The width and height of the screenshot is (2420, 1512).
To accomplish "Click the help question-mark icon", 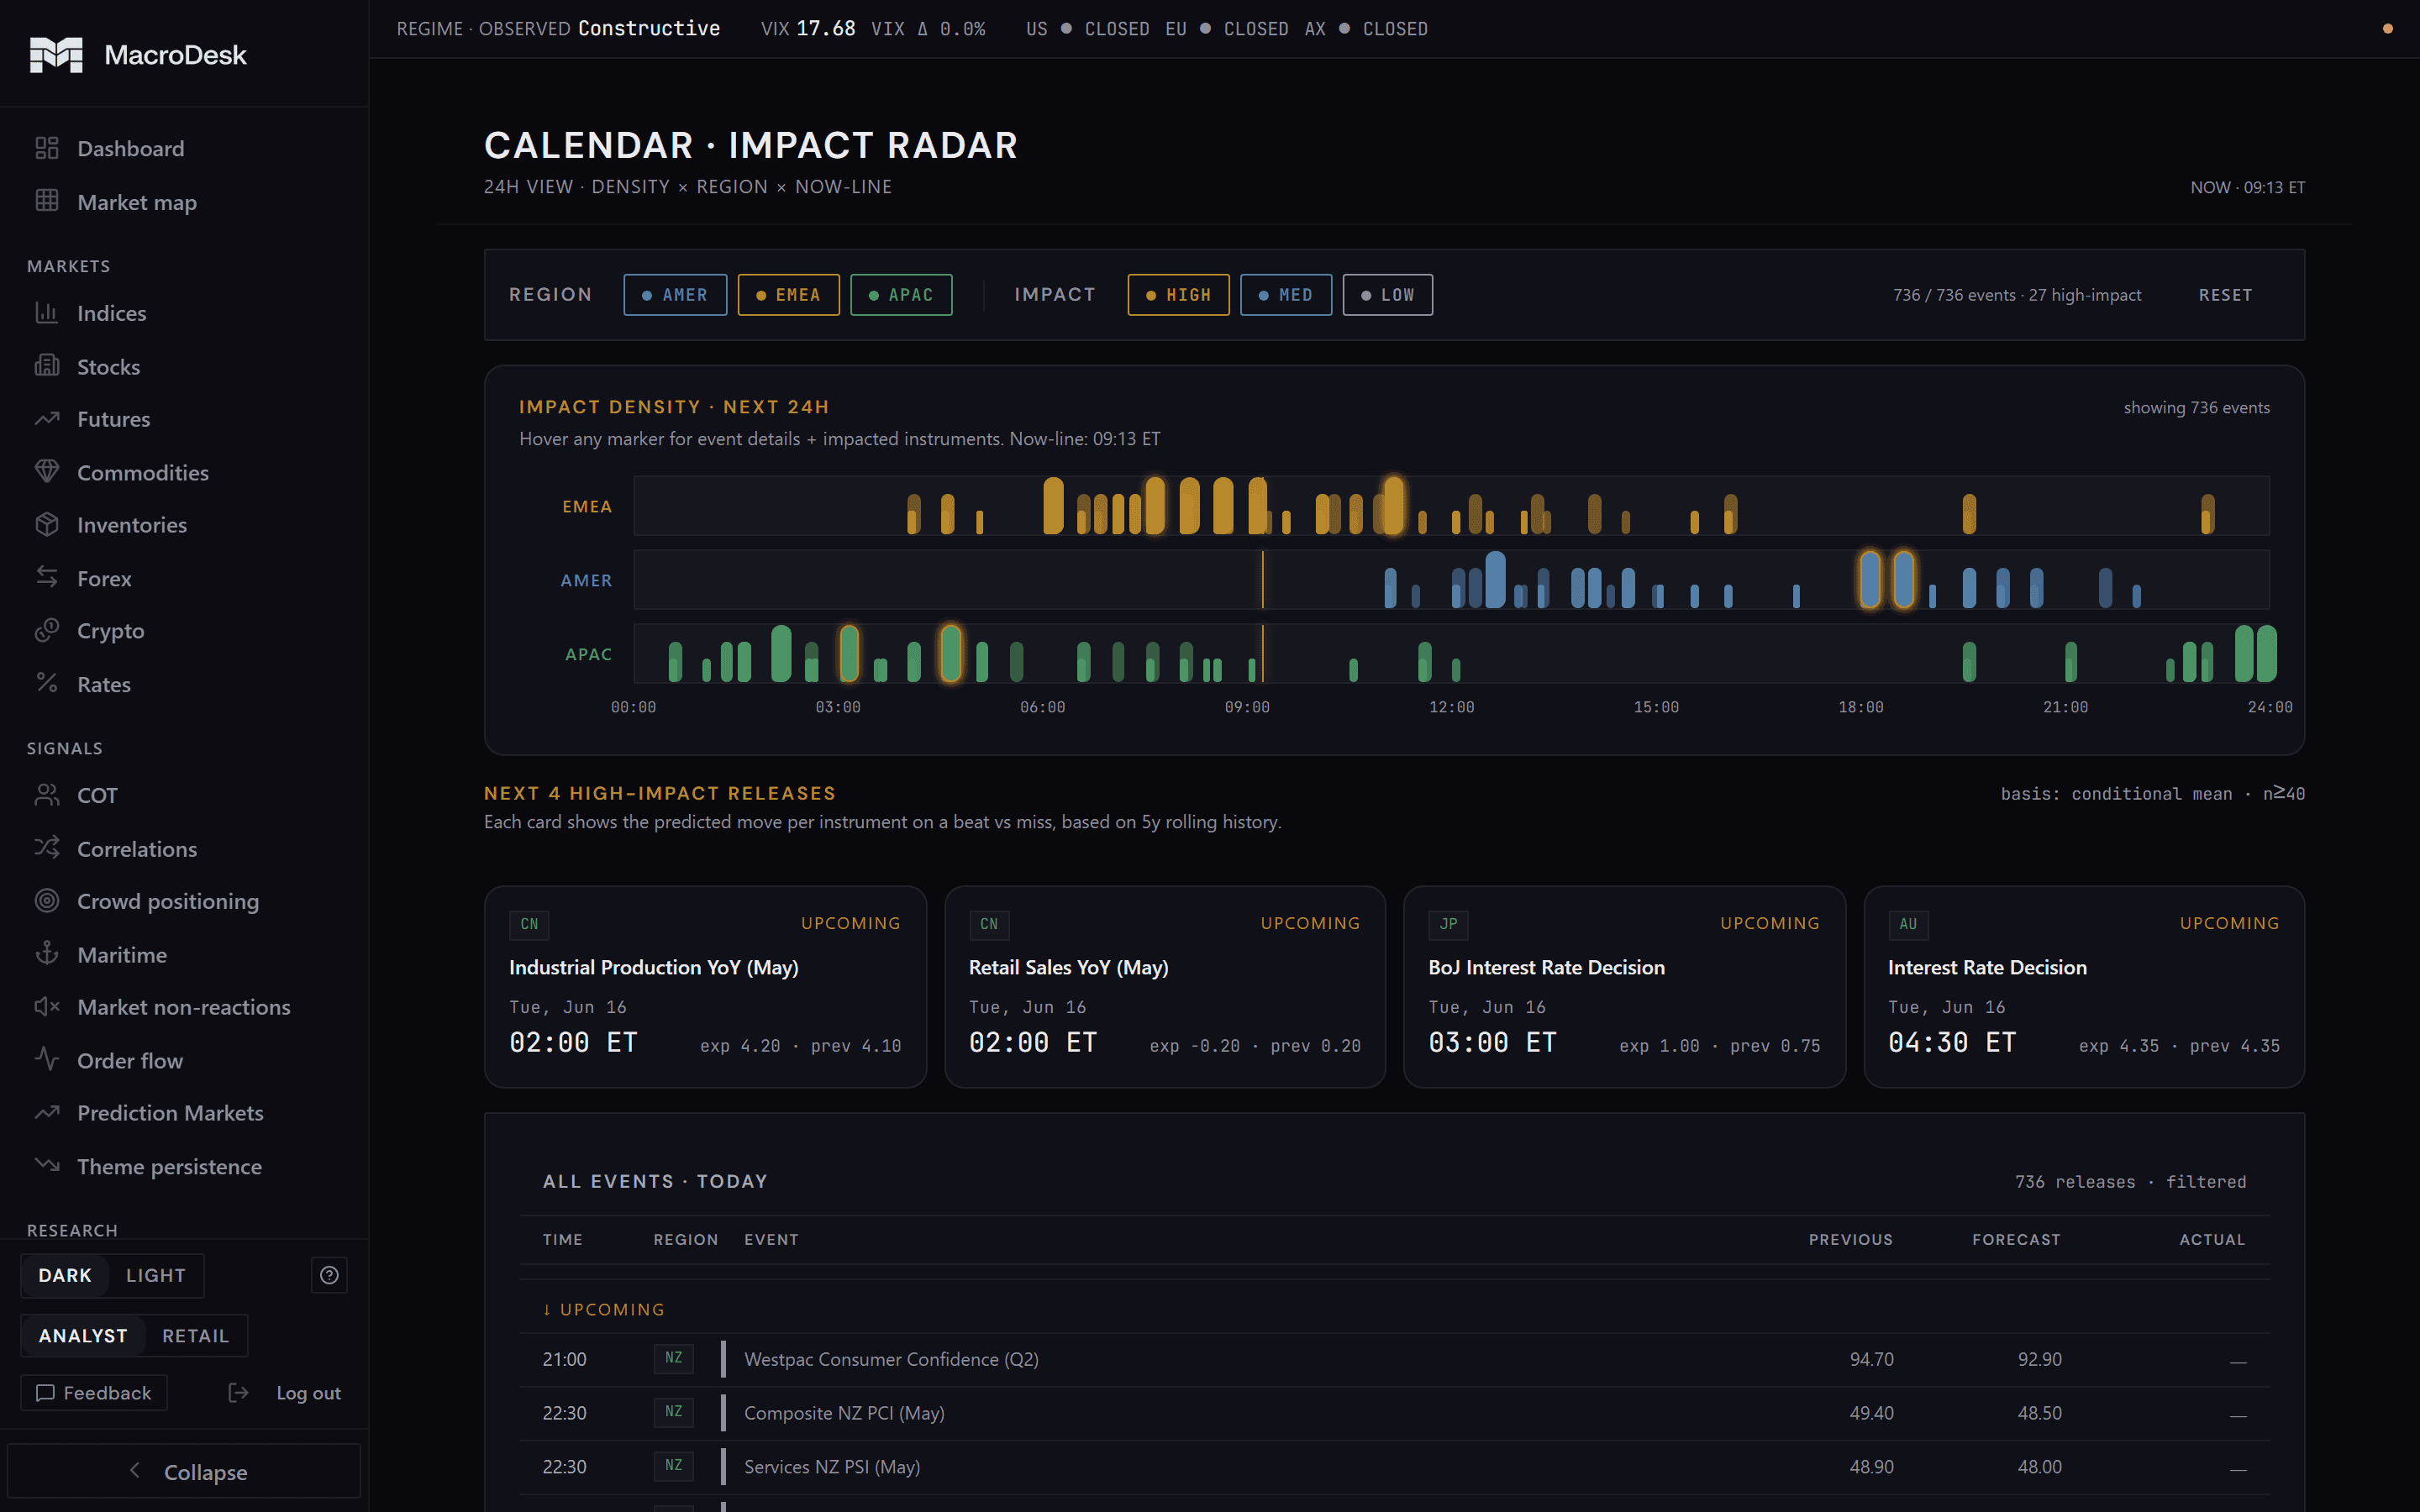I will [x=329, y=1275].
